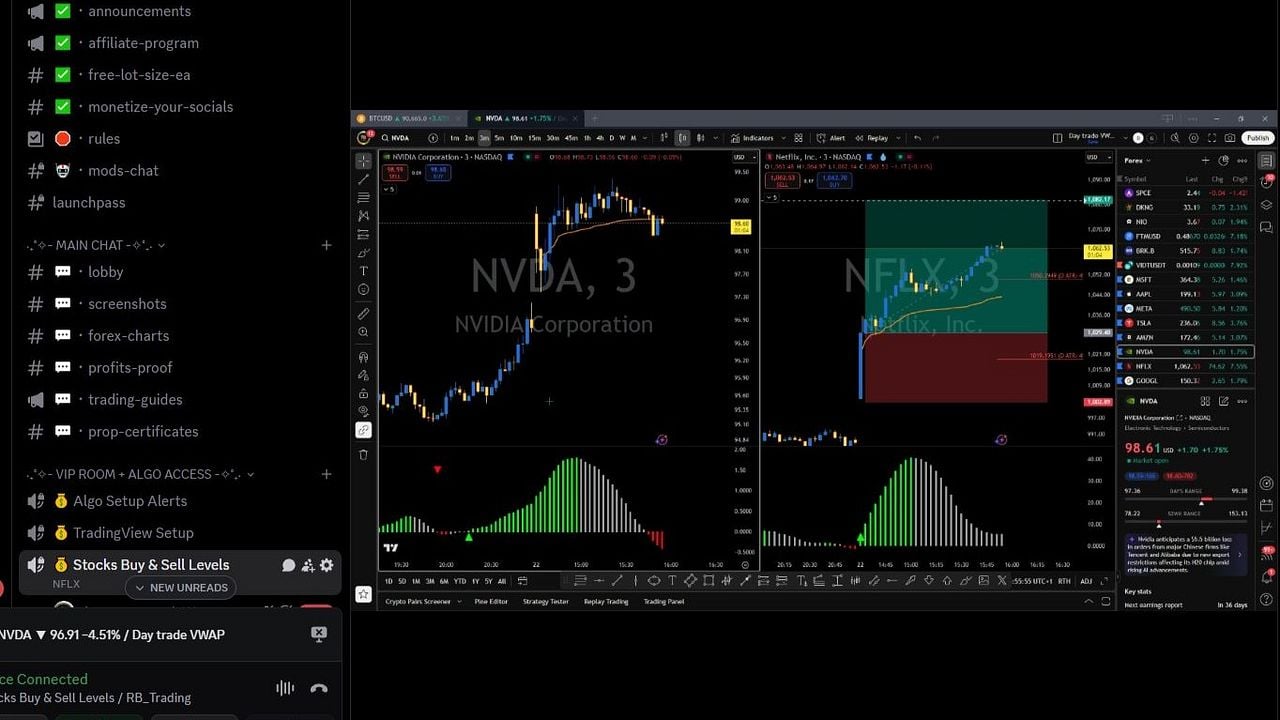The image size is (1280, 720).
Task: Open a new browser tab
Action: coord(594,118)
